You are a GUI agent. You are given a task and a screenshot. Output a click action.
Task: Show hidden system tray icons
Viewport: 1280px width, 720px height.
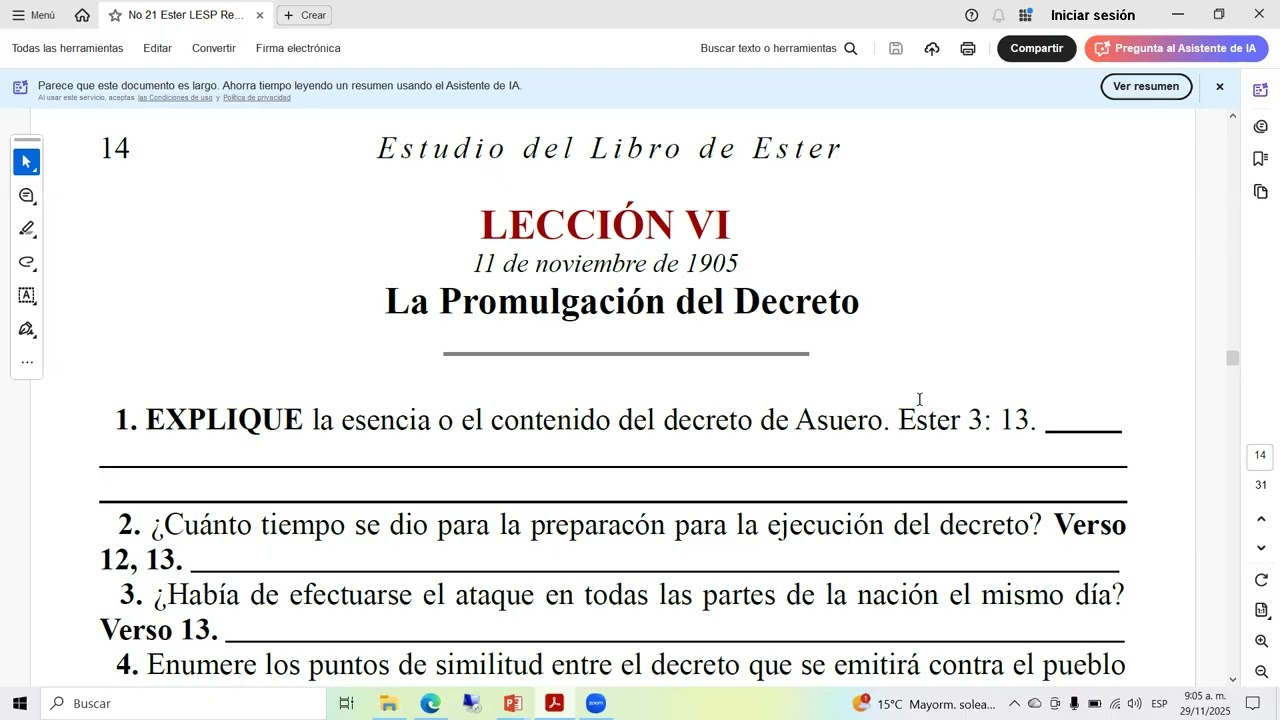click(x=1014, y=704)
